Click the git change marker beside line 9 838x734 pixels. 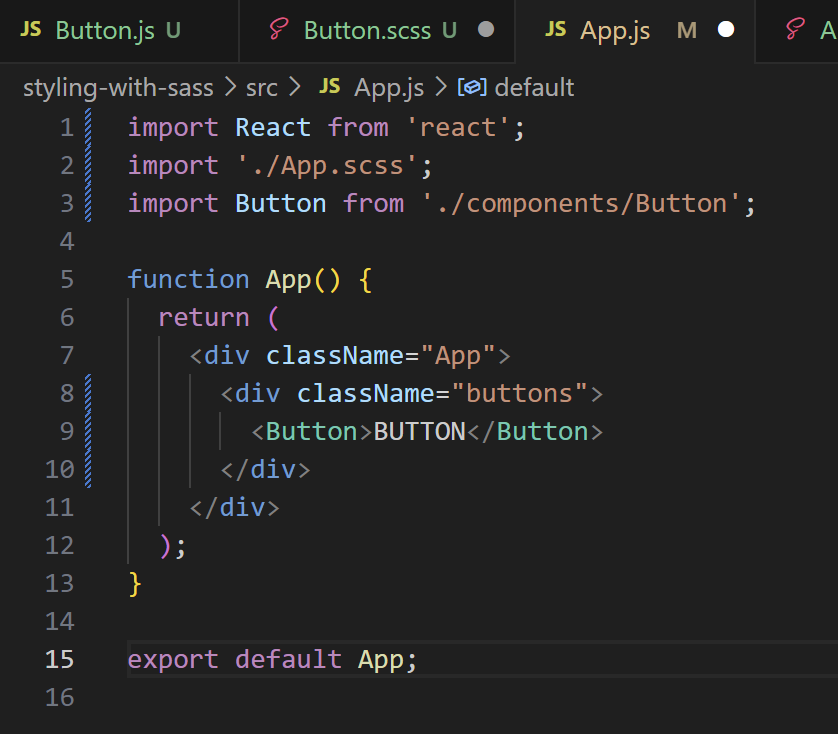88,431
